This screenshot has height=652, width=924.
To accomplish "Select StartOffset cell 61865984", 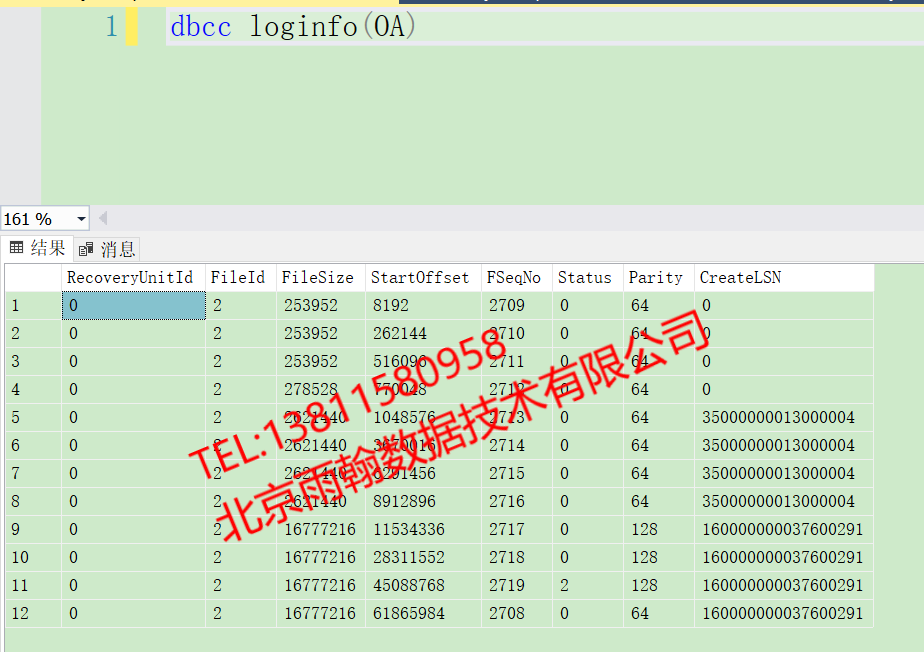I will click(x=423, y=614).
